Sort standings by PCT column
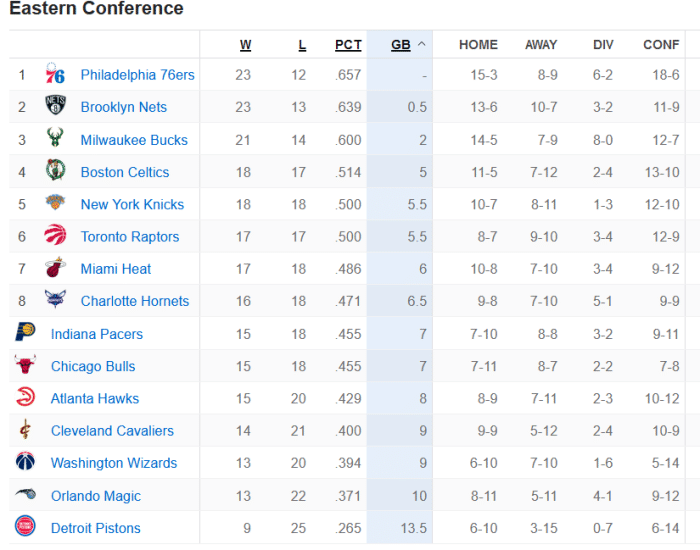 pyautogui.click(x=348, y=45)
